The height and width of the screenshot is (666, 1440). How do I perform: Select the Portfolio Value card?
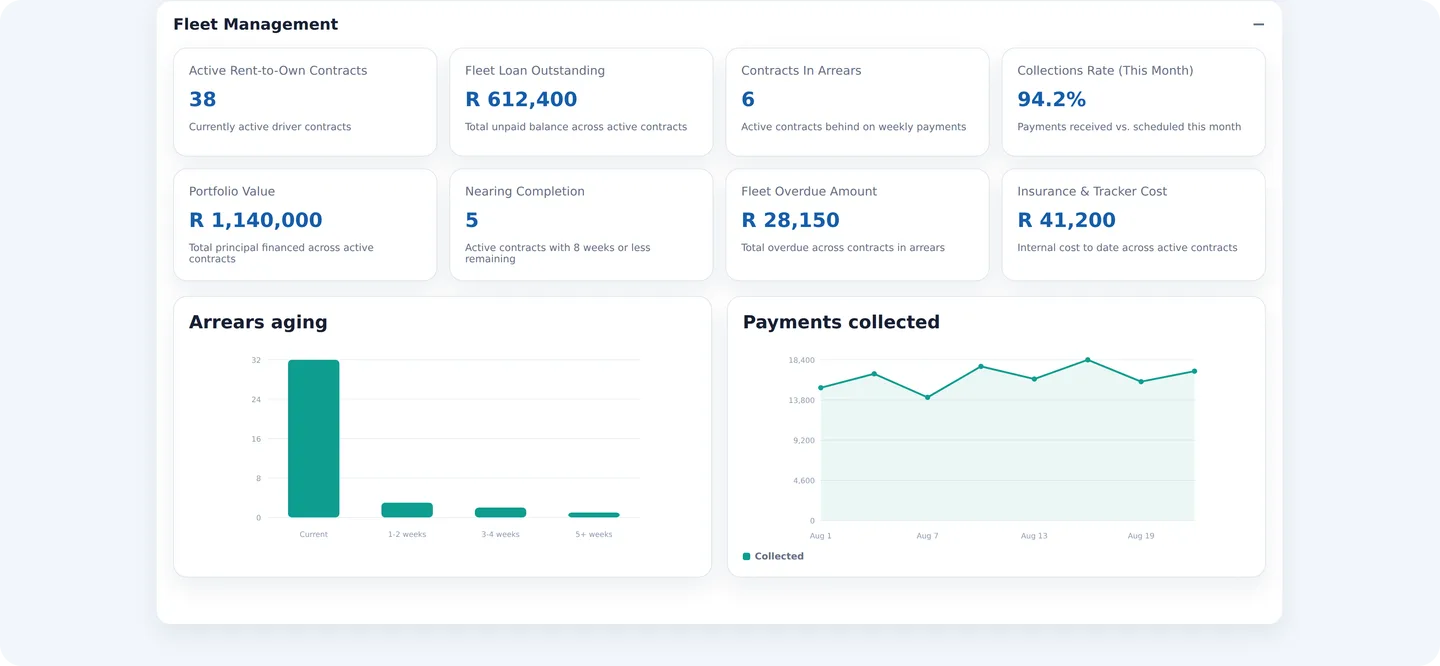pos(305,224)
